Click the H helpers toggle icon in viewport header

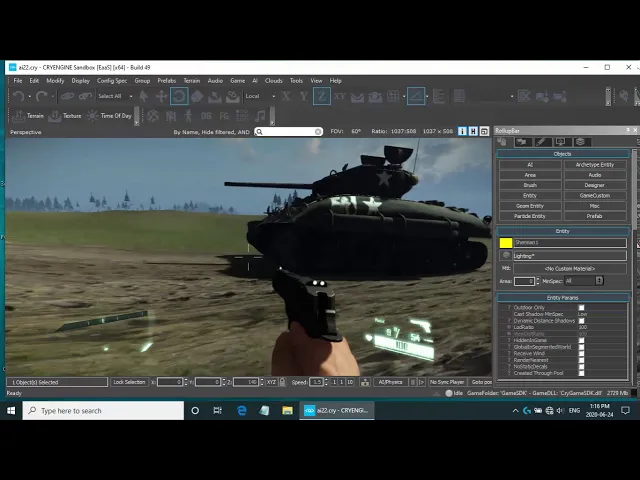473,131
